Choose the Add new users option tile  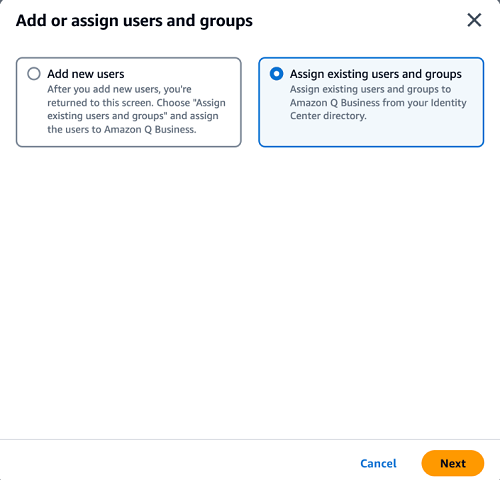(x=129, y=102)
